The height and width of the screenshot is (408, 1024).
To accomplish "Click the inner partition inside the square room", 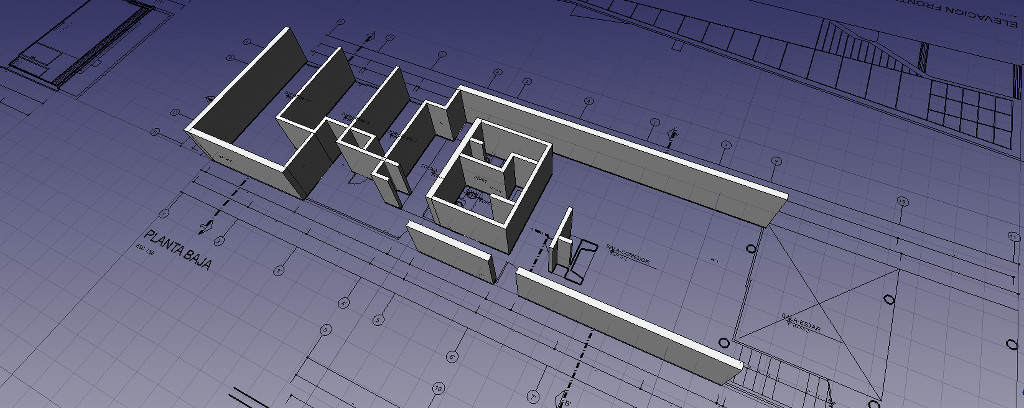I will click(487, 173).
